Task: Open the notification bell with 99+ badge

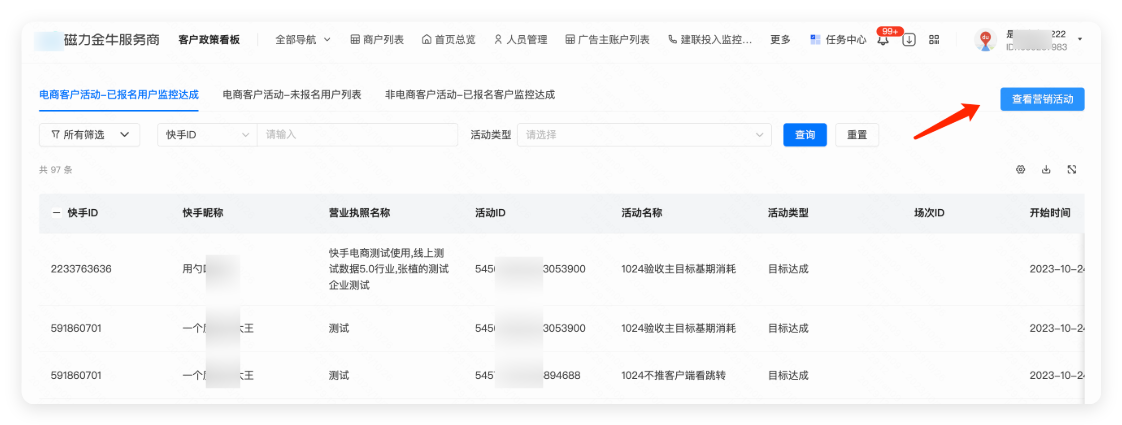Action: coord(884,41)
